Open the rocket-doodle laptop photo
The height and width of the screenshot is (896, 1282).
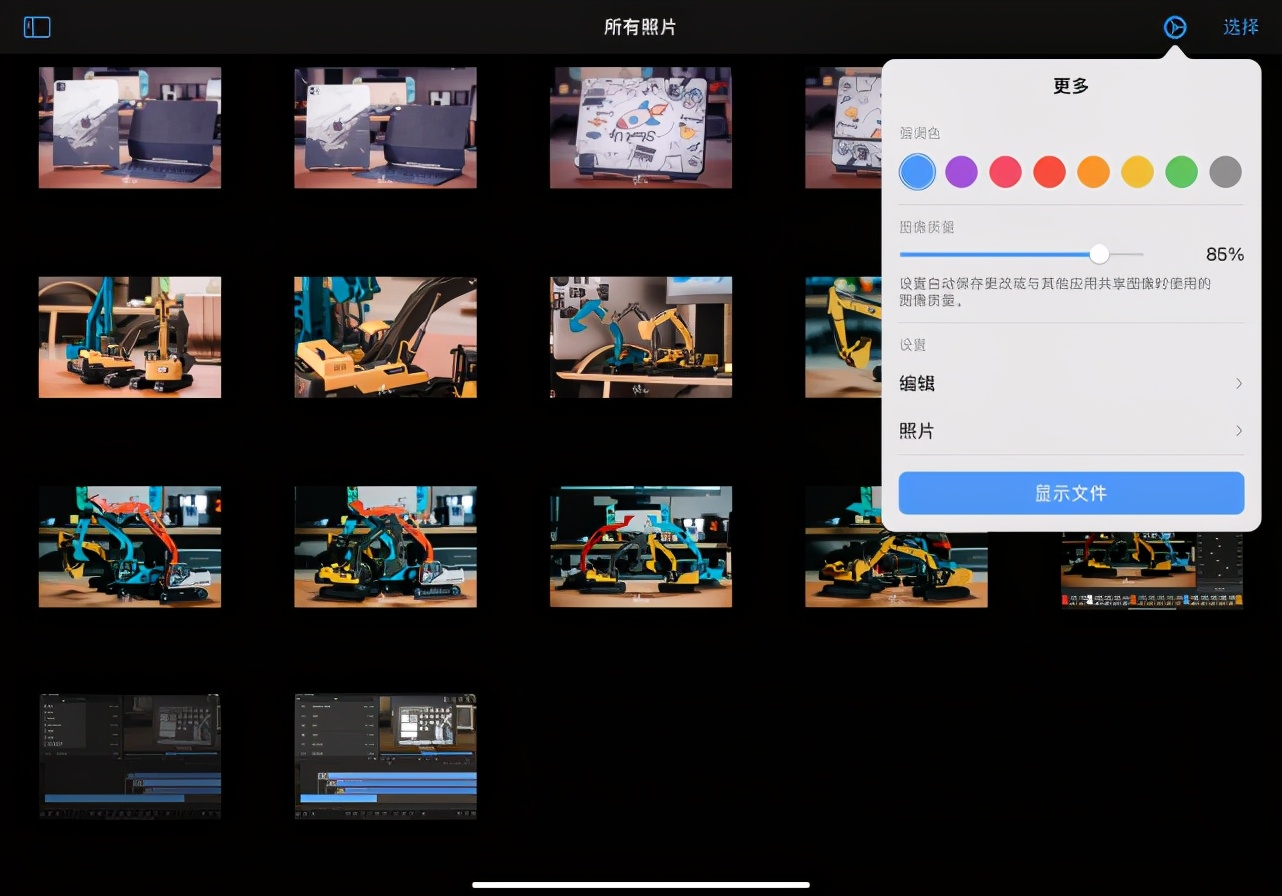tap(640, 127)
